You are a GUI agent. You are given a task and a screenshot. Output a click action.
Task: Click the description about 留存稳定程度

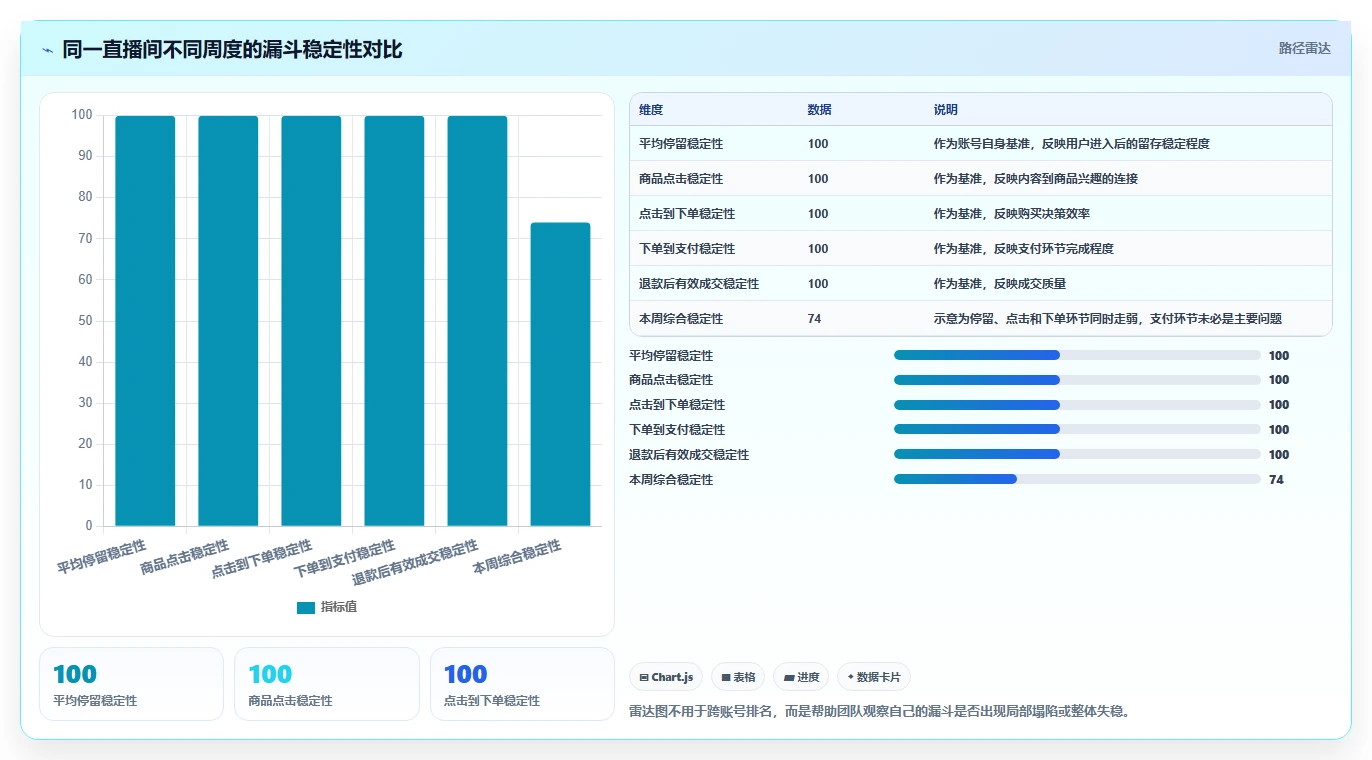(1072, 144)
